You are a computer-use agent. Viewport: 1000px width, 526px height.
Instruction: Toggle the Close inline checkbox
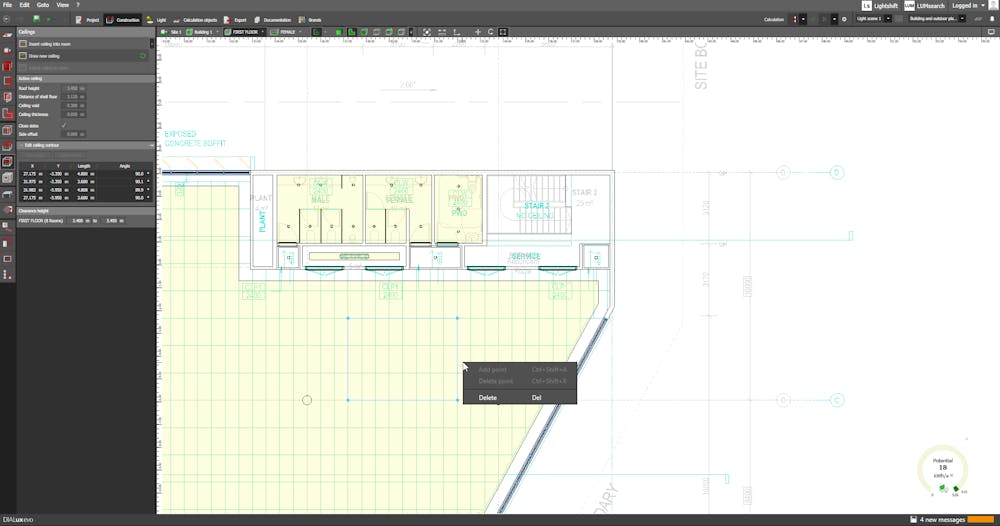coord(64,125)
